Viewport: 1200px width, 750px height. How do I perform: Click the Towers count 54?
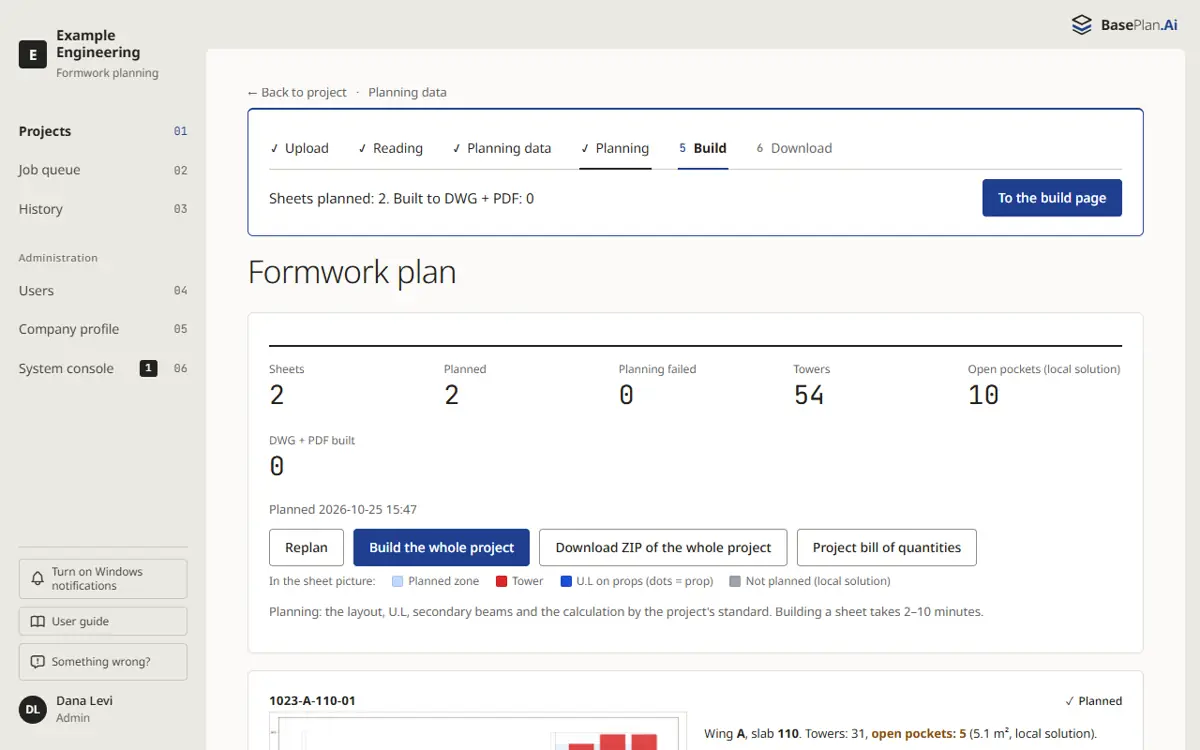[809, 395]
